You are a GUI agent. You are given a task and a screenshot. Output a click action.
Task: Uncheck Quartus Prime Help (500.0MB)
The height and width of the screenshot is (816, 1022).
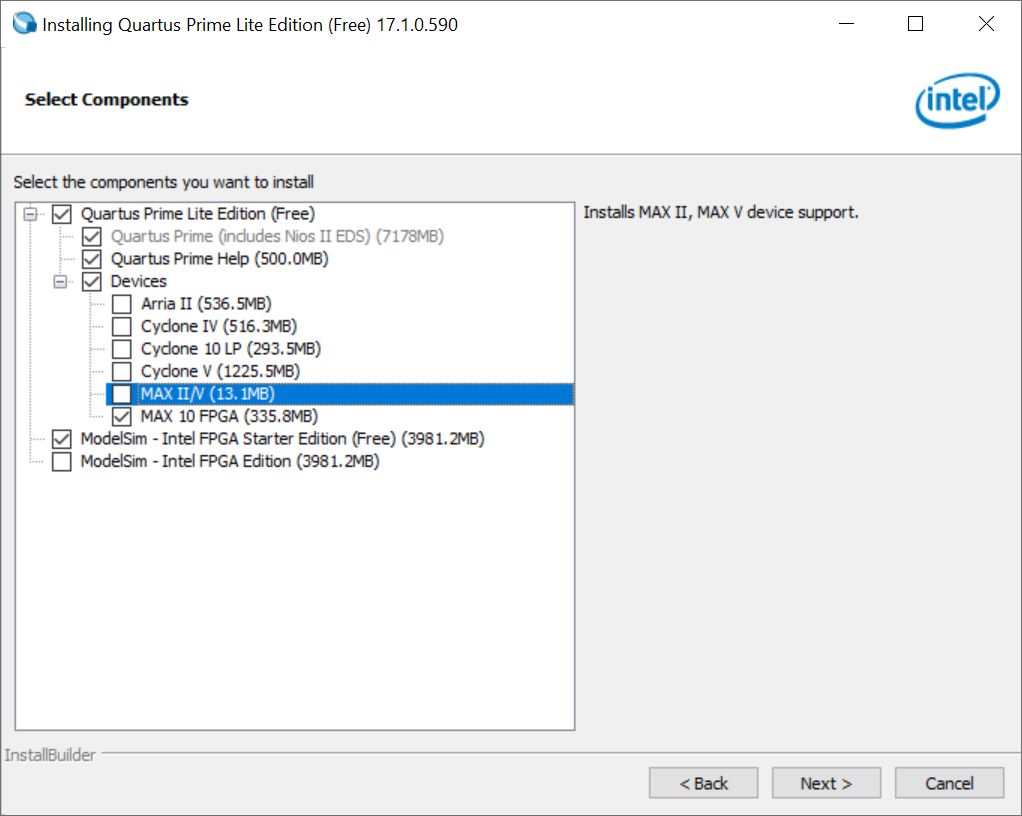pos(92,259)
